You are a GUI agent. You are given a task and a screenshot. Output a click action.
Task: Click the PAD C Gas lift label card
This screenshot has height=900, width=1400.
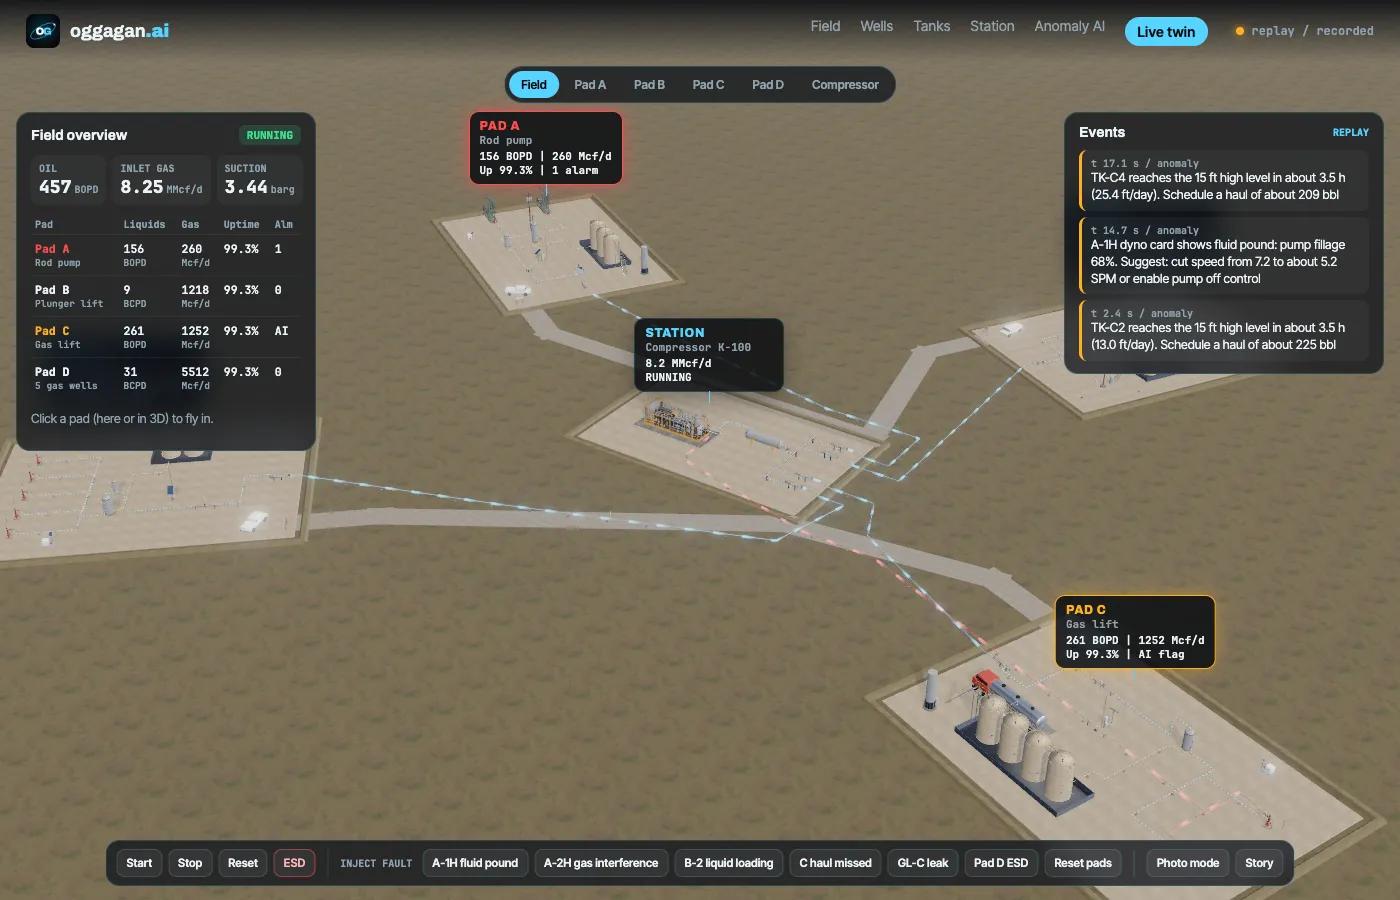1135,632
